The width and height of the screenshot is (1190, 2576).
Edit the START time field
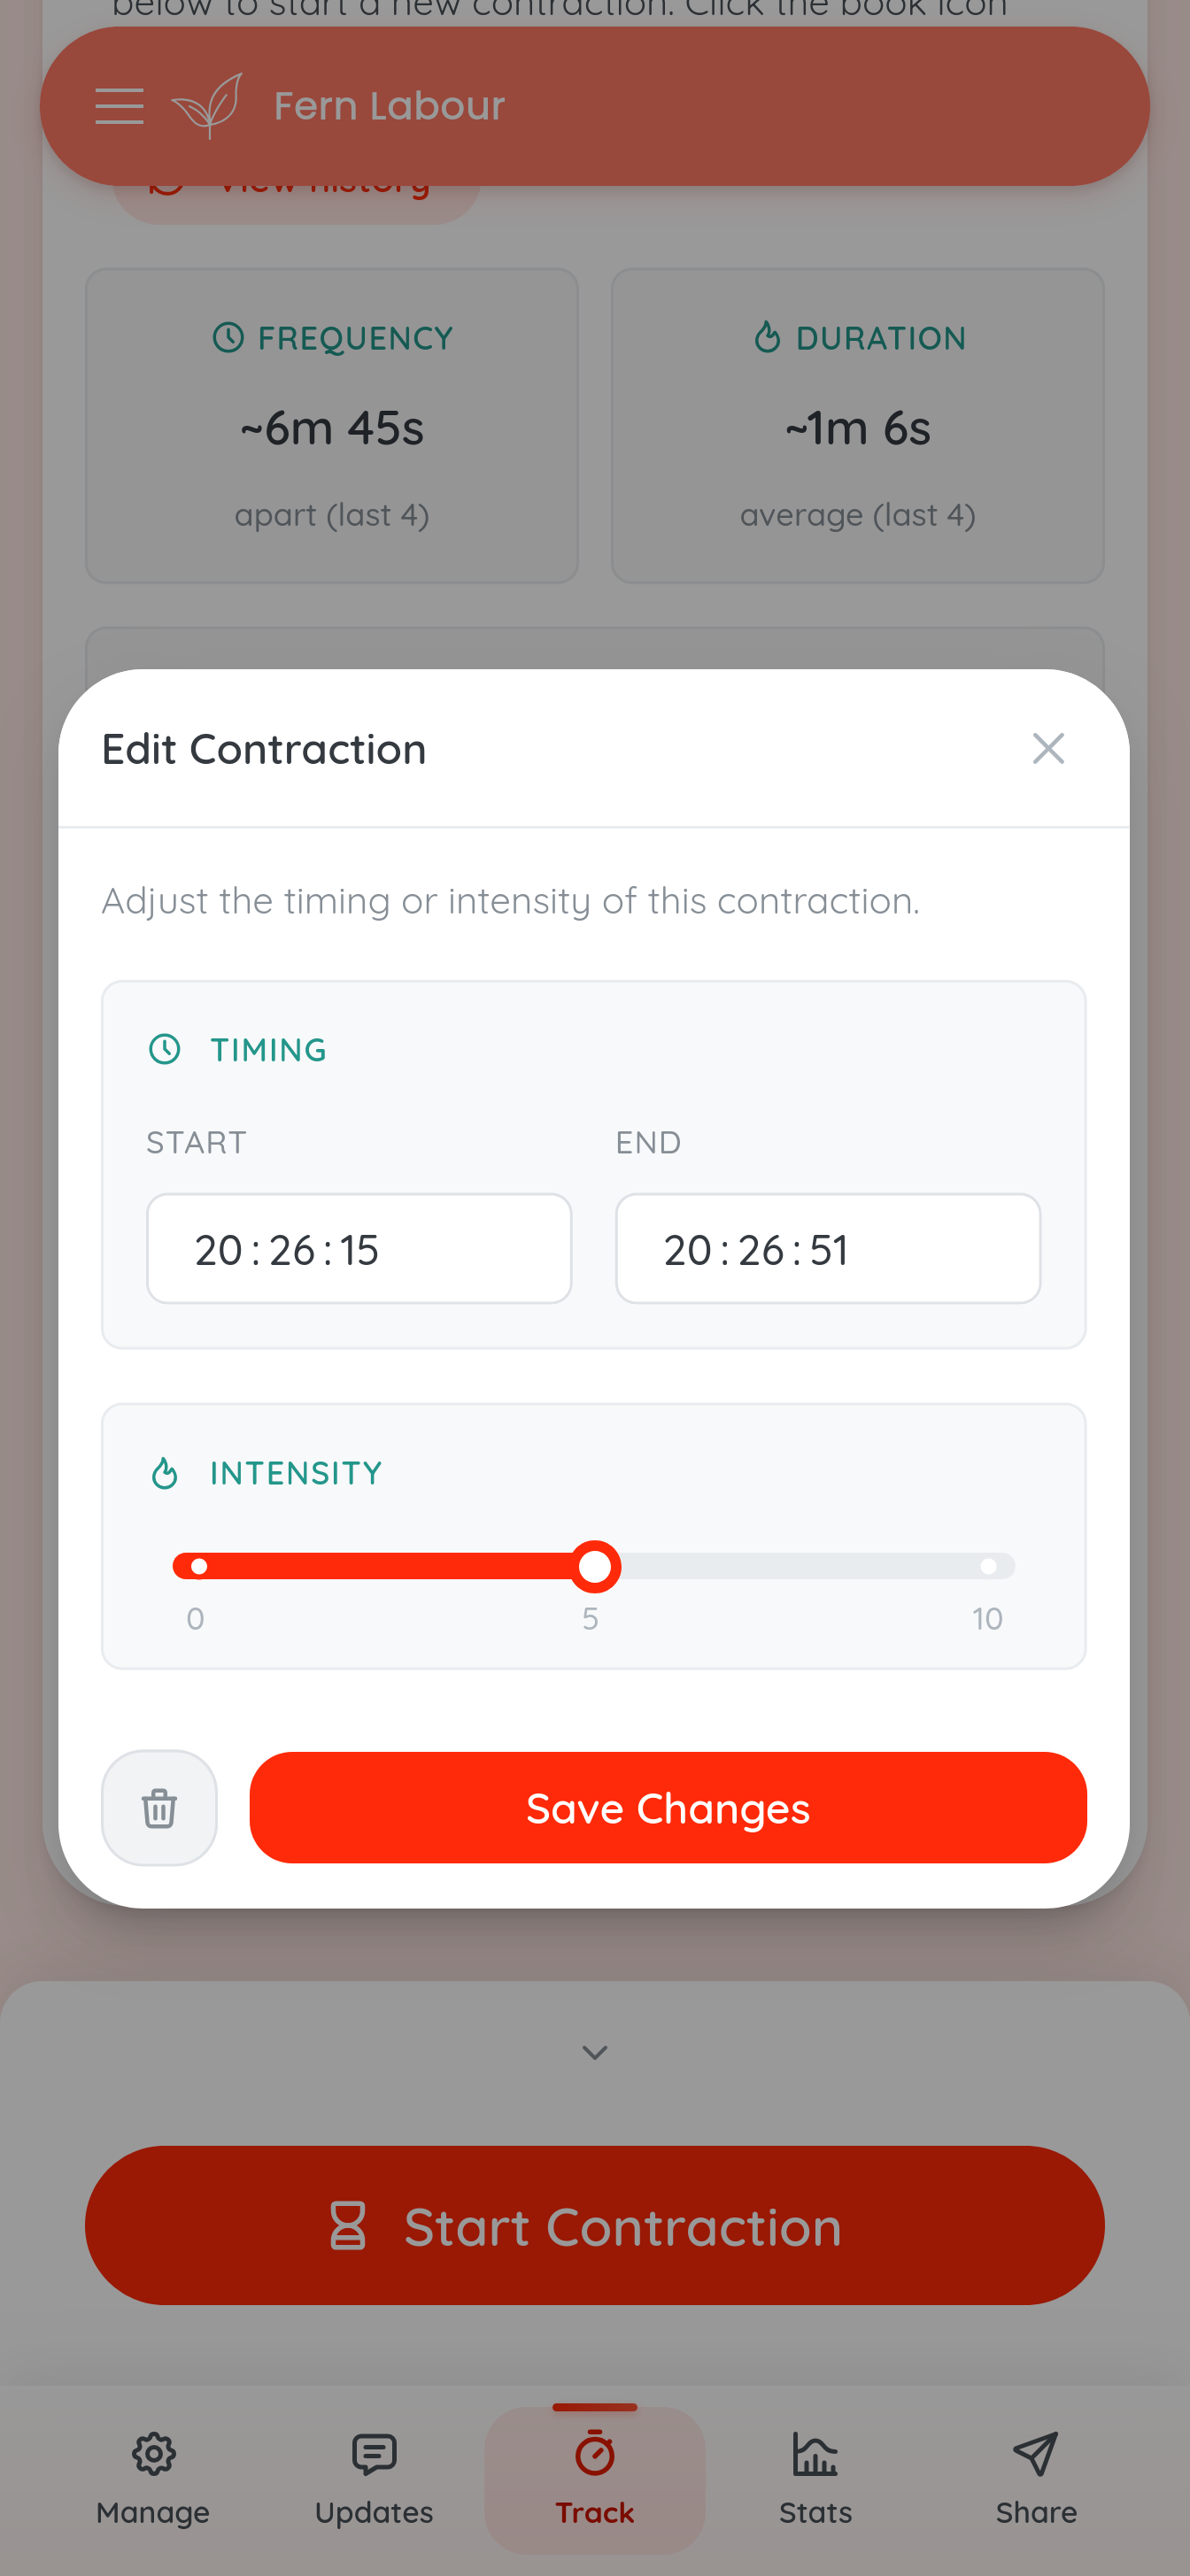pyautogui.click(x=358, y=1249)
